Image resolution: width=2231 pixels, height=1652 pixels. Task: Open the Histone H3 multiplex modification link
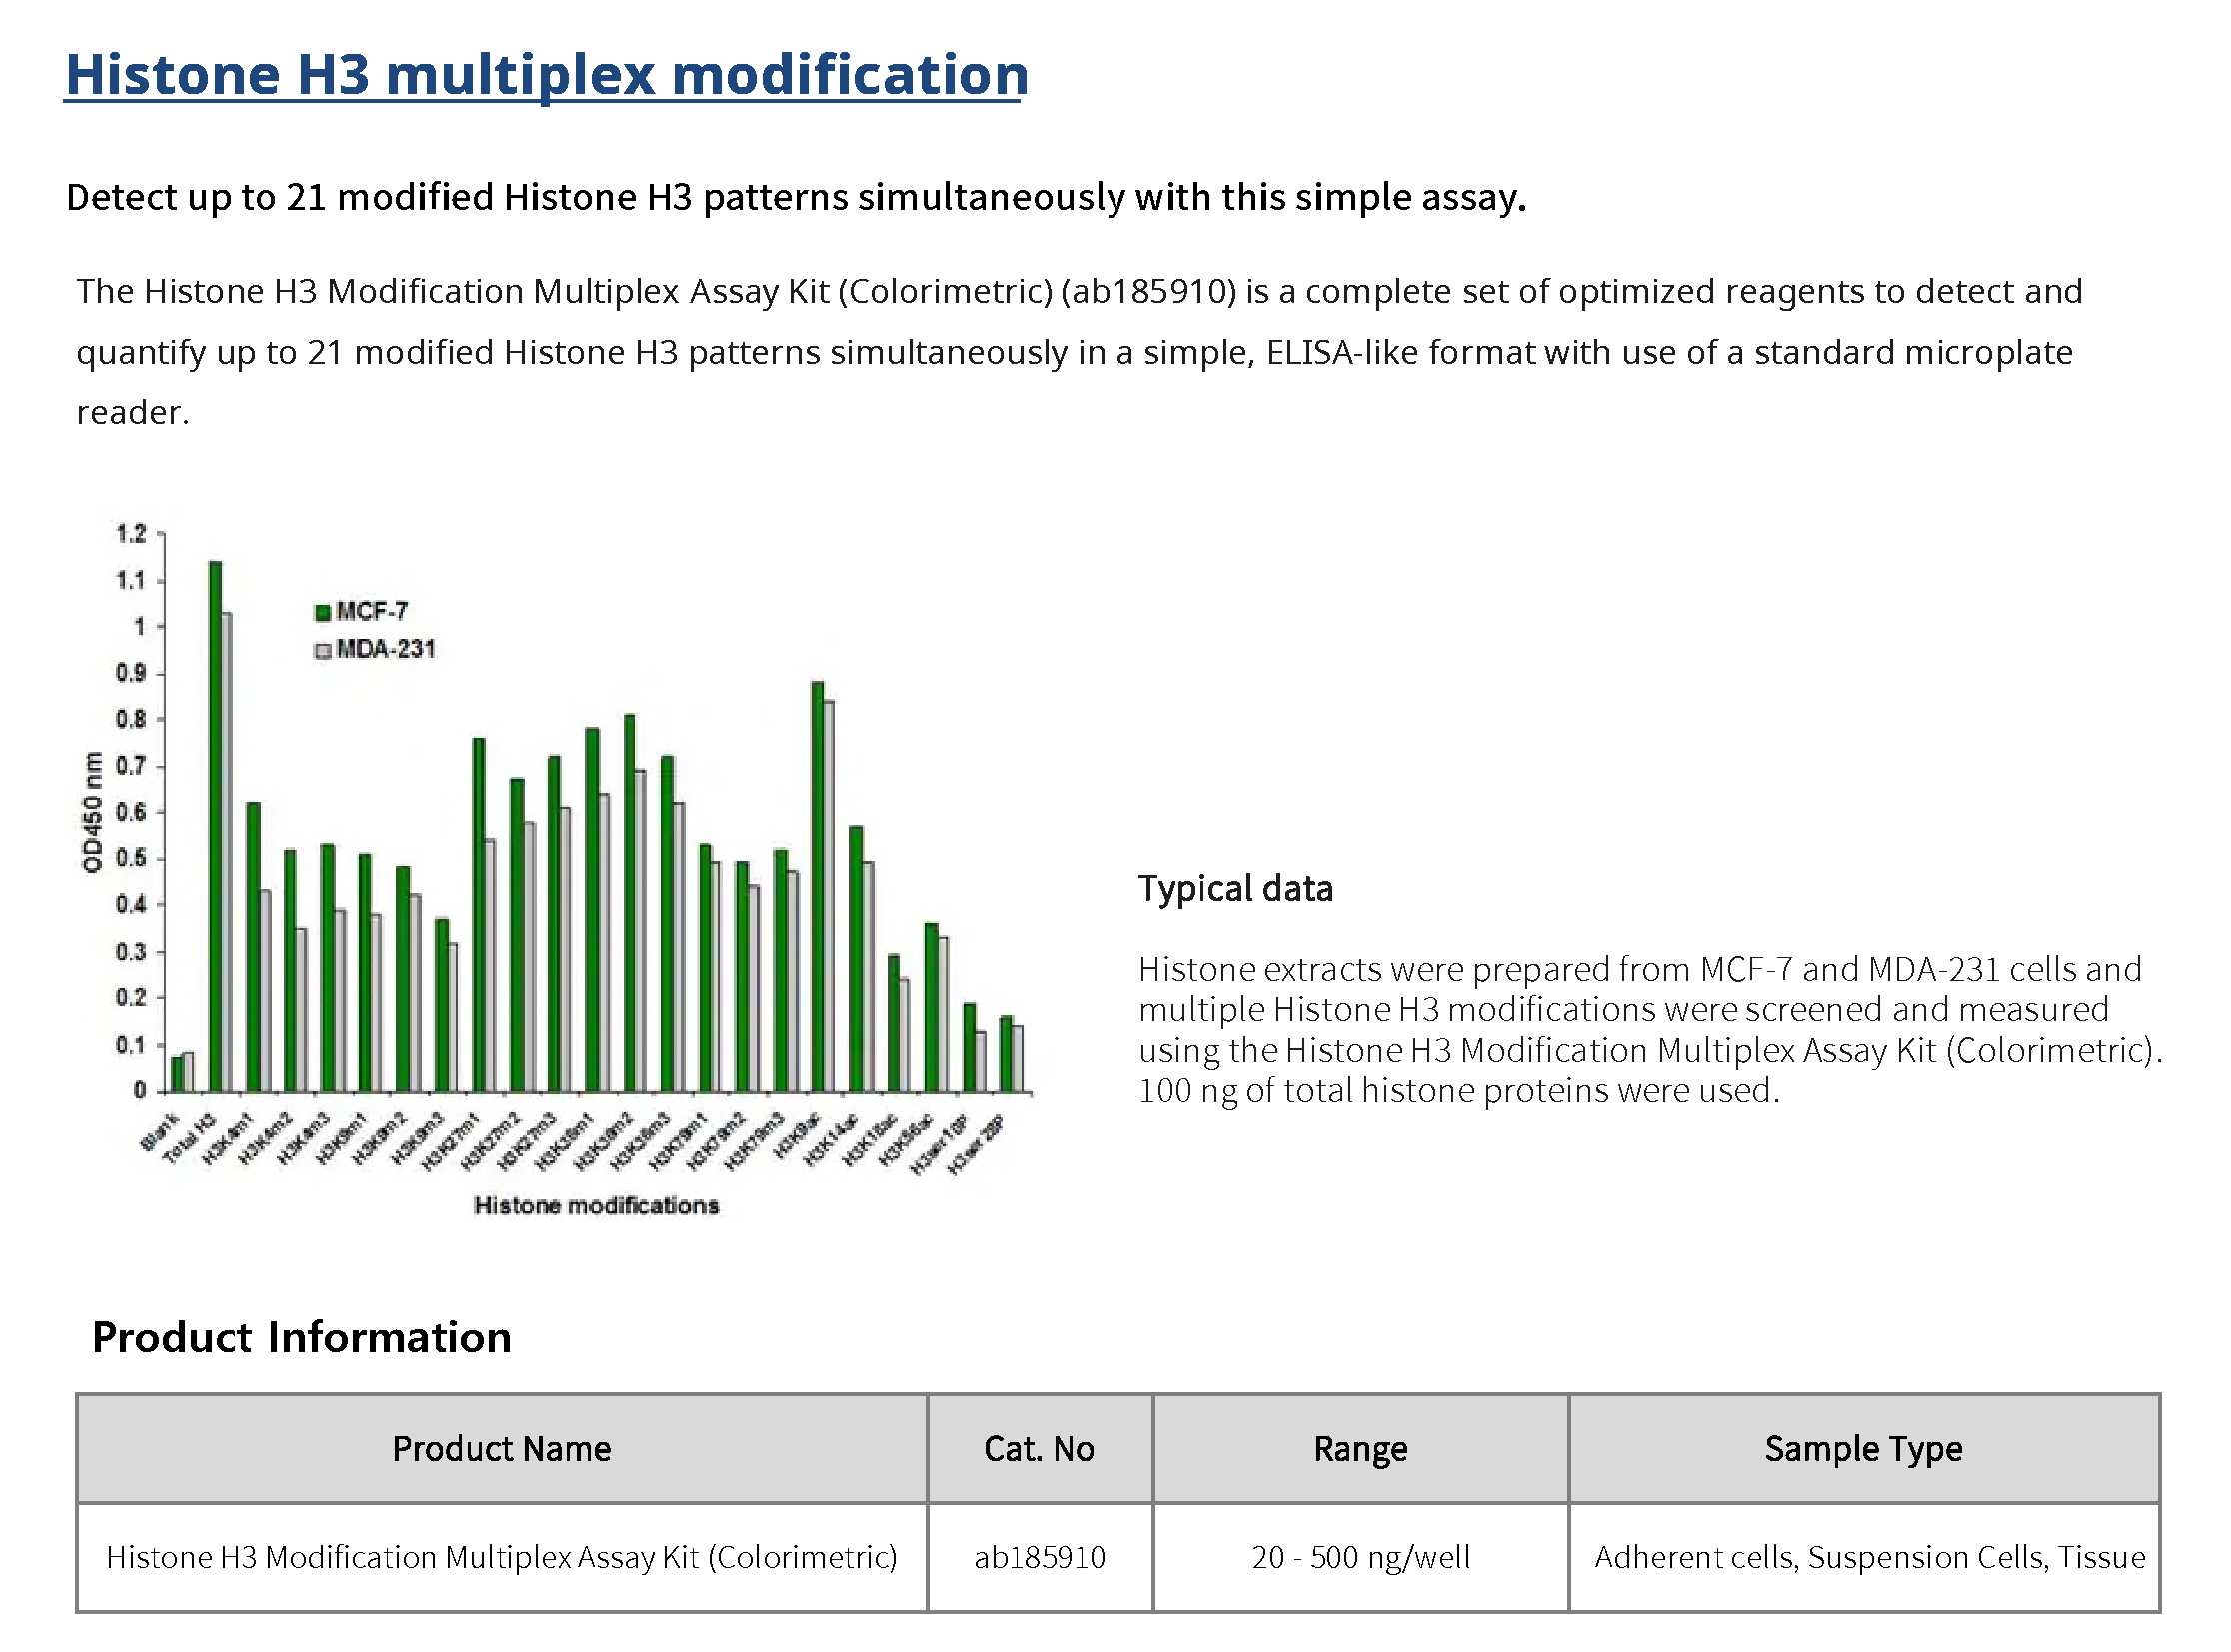pyautogui.click(x=546, y=75)
